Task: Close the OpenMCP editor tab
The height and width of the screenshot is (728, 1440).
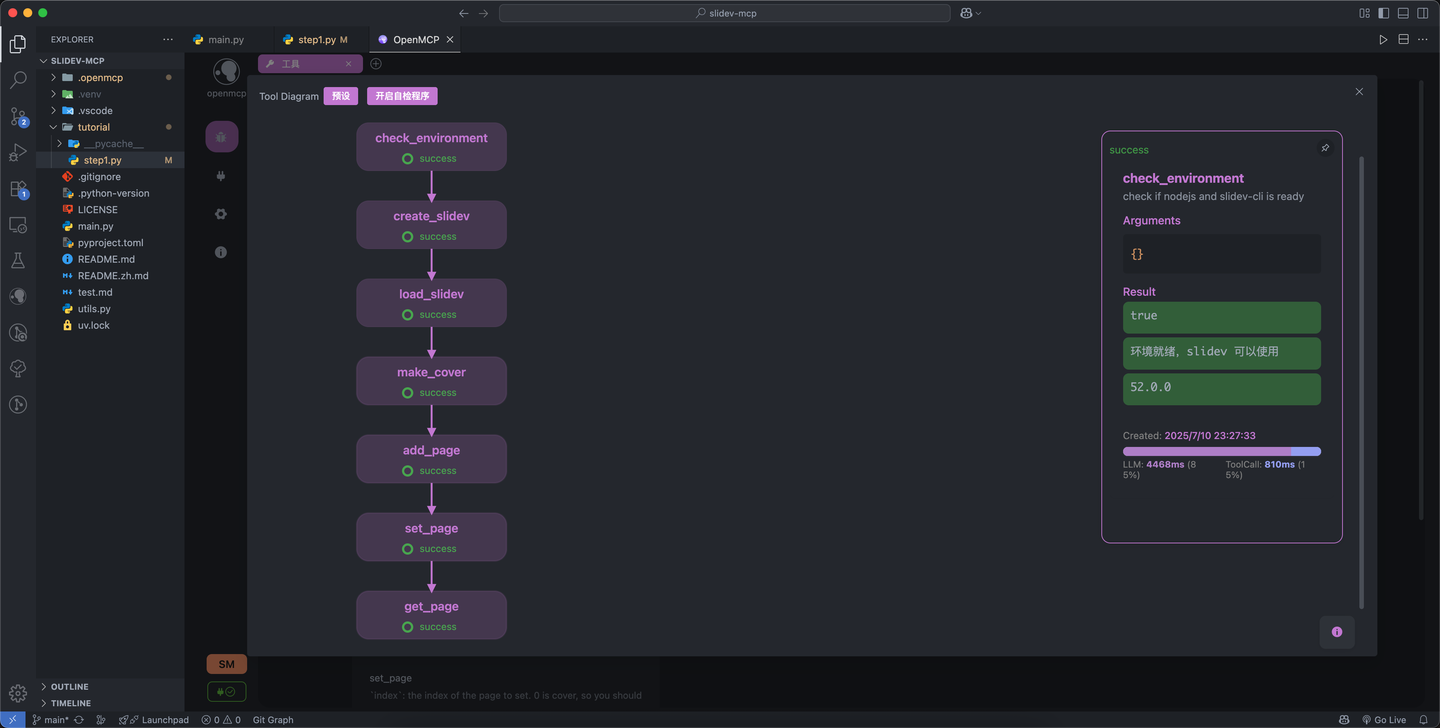Action: 450,40
